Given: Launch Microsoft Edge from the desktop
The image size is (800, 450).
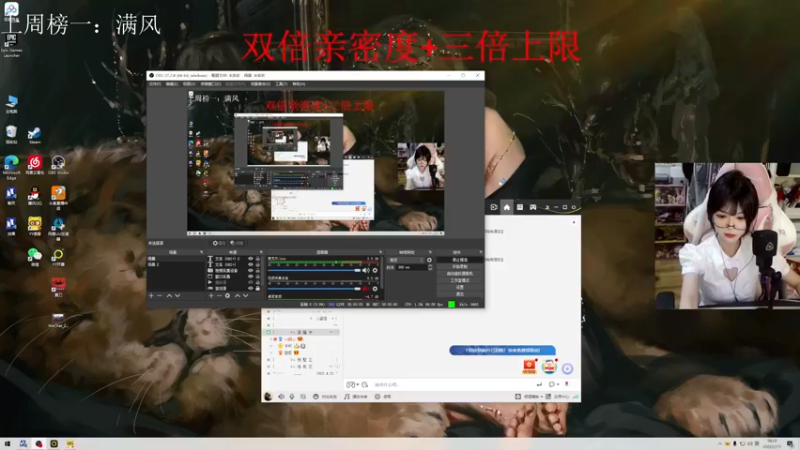Looking at the screenshot, I should click(x=11, y=166).
